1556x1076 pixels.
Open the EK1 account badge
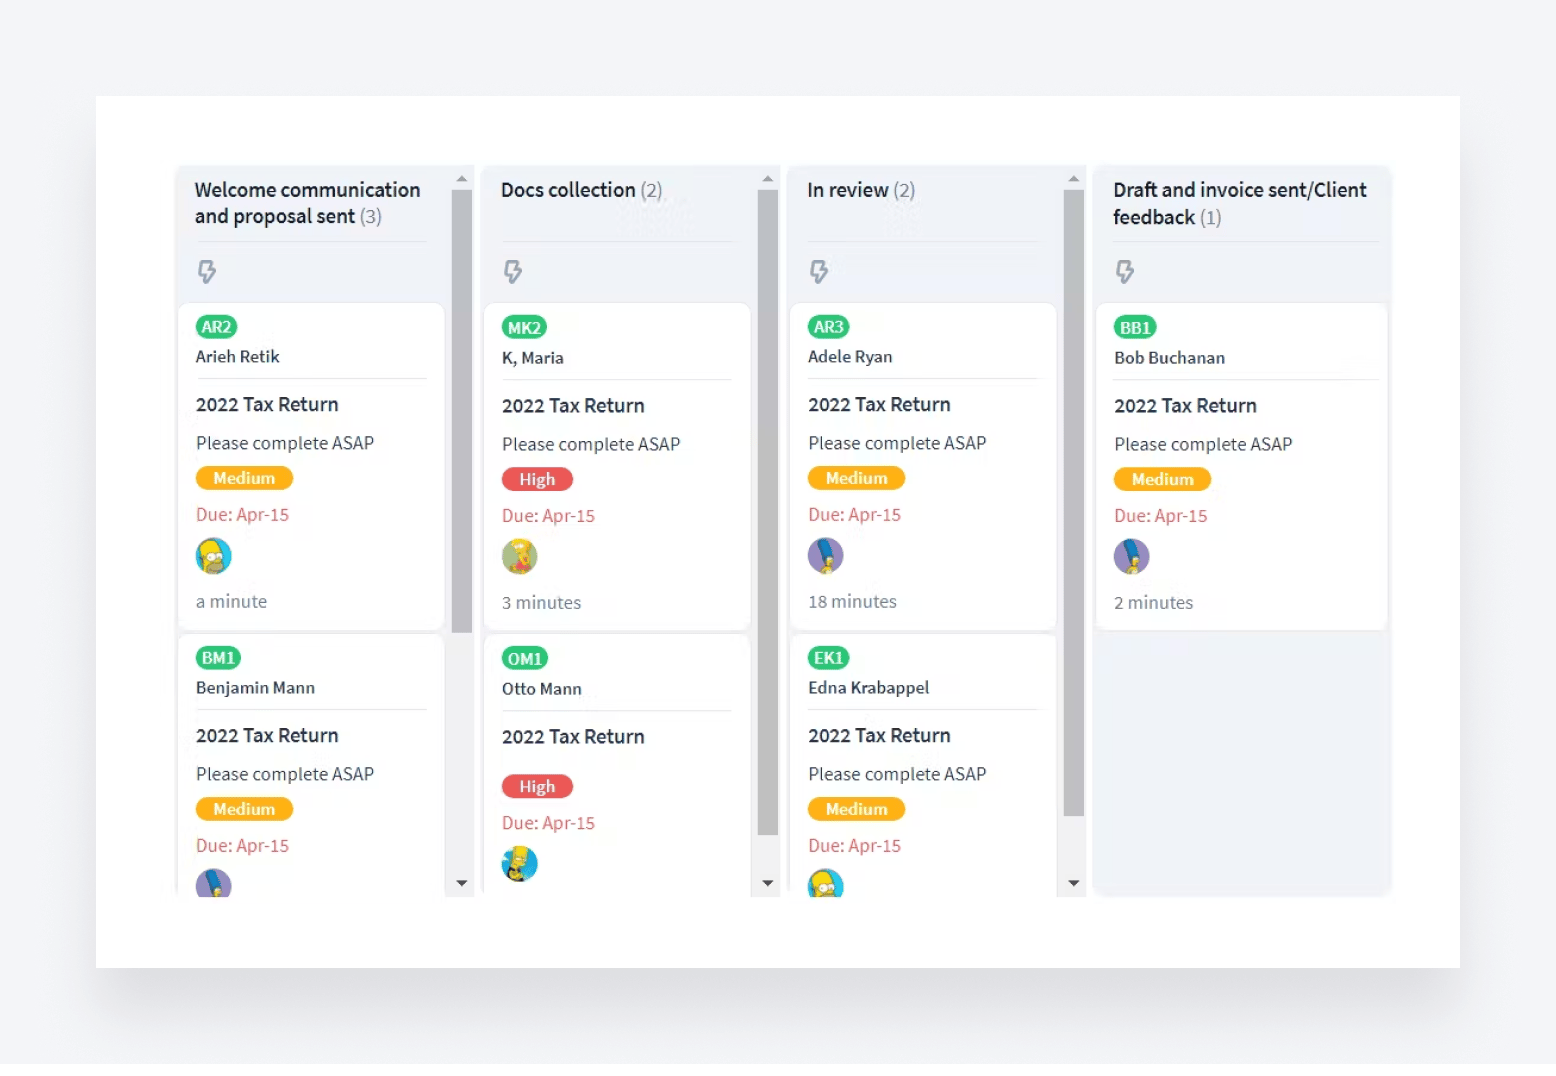click(829, 658)
